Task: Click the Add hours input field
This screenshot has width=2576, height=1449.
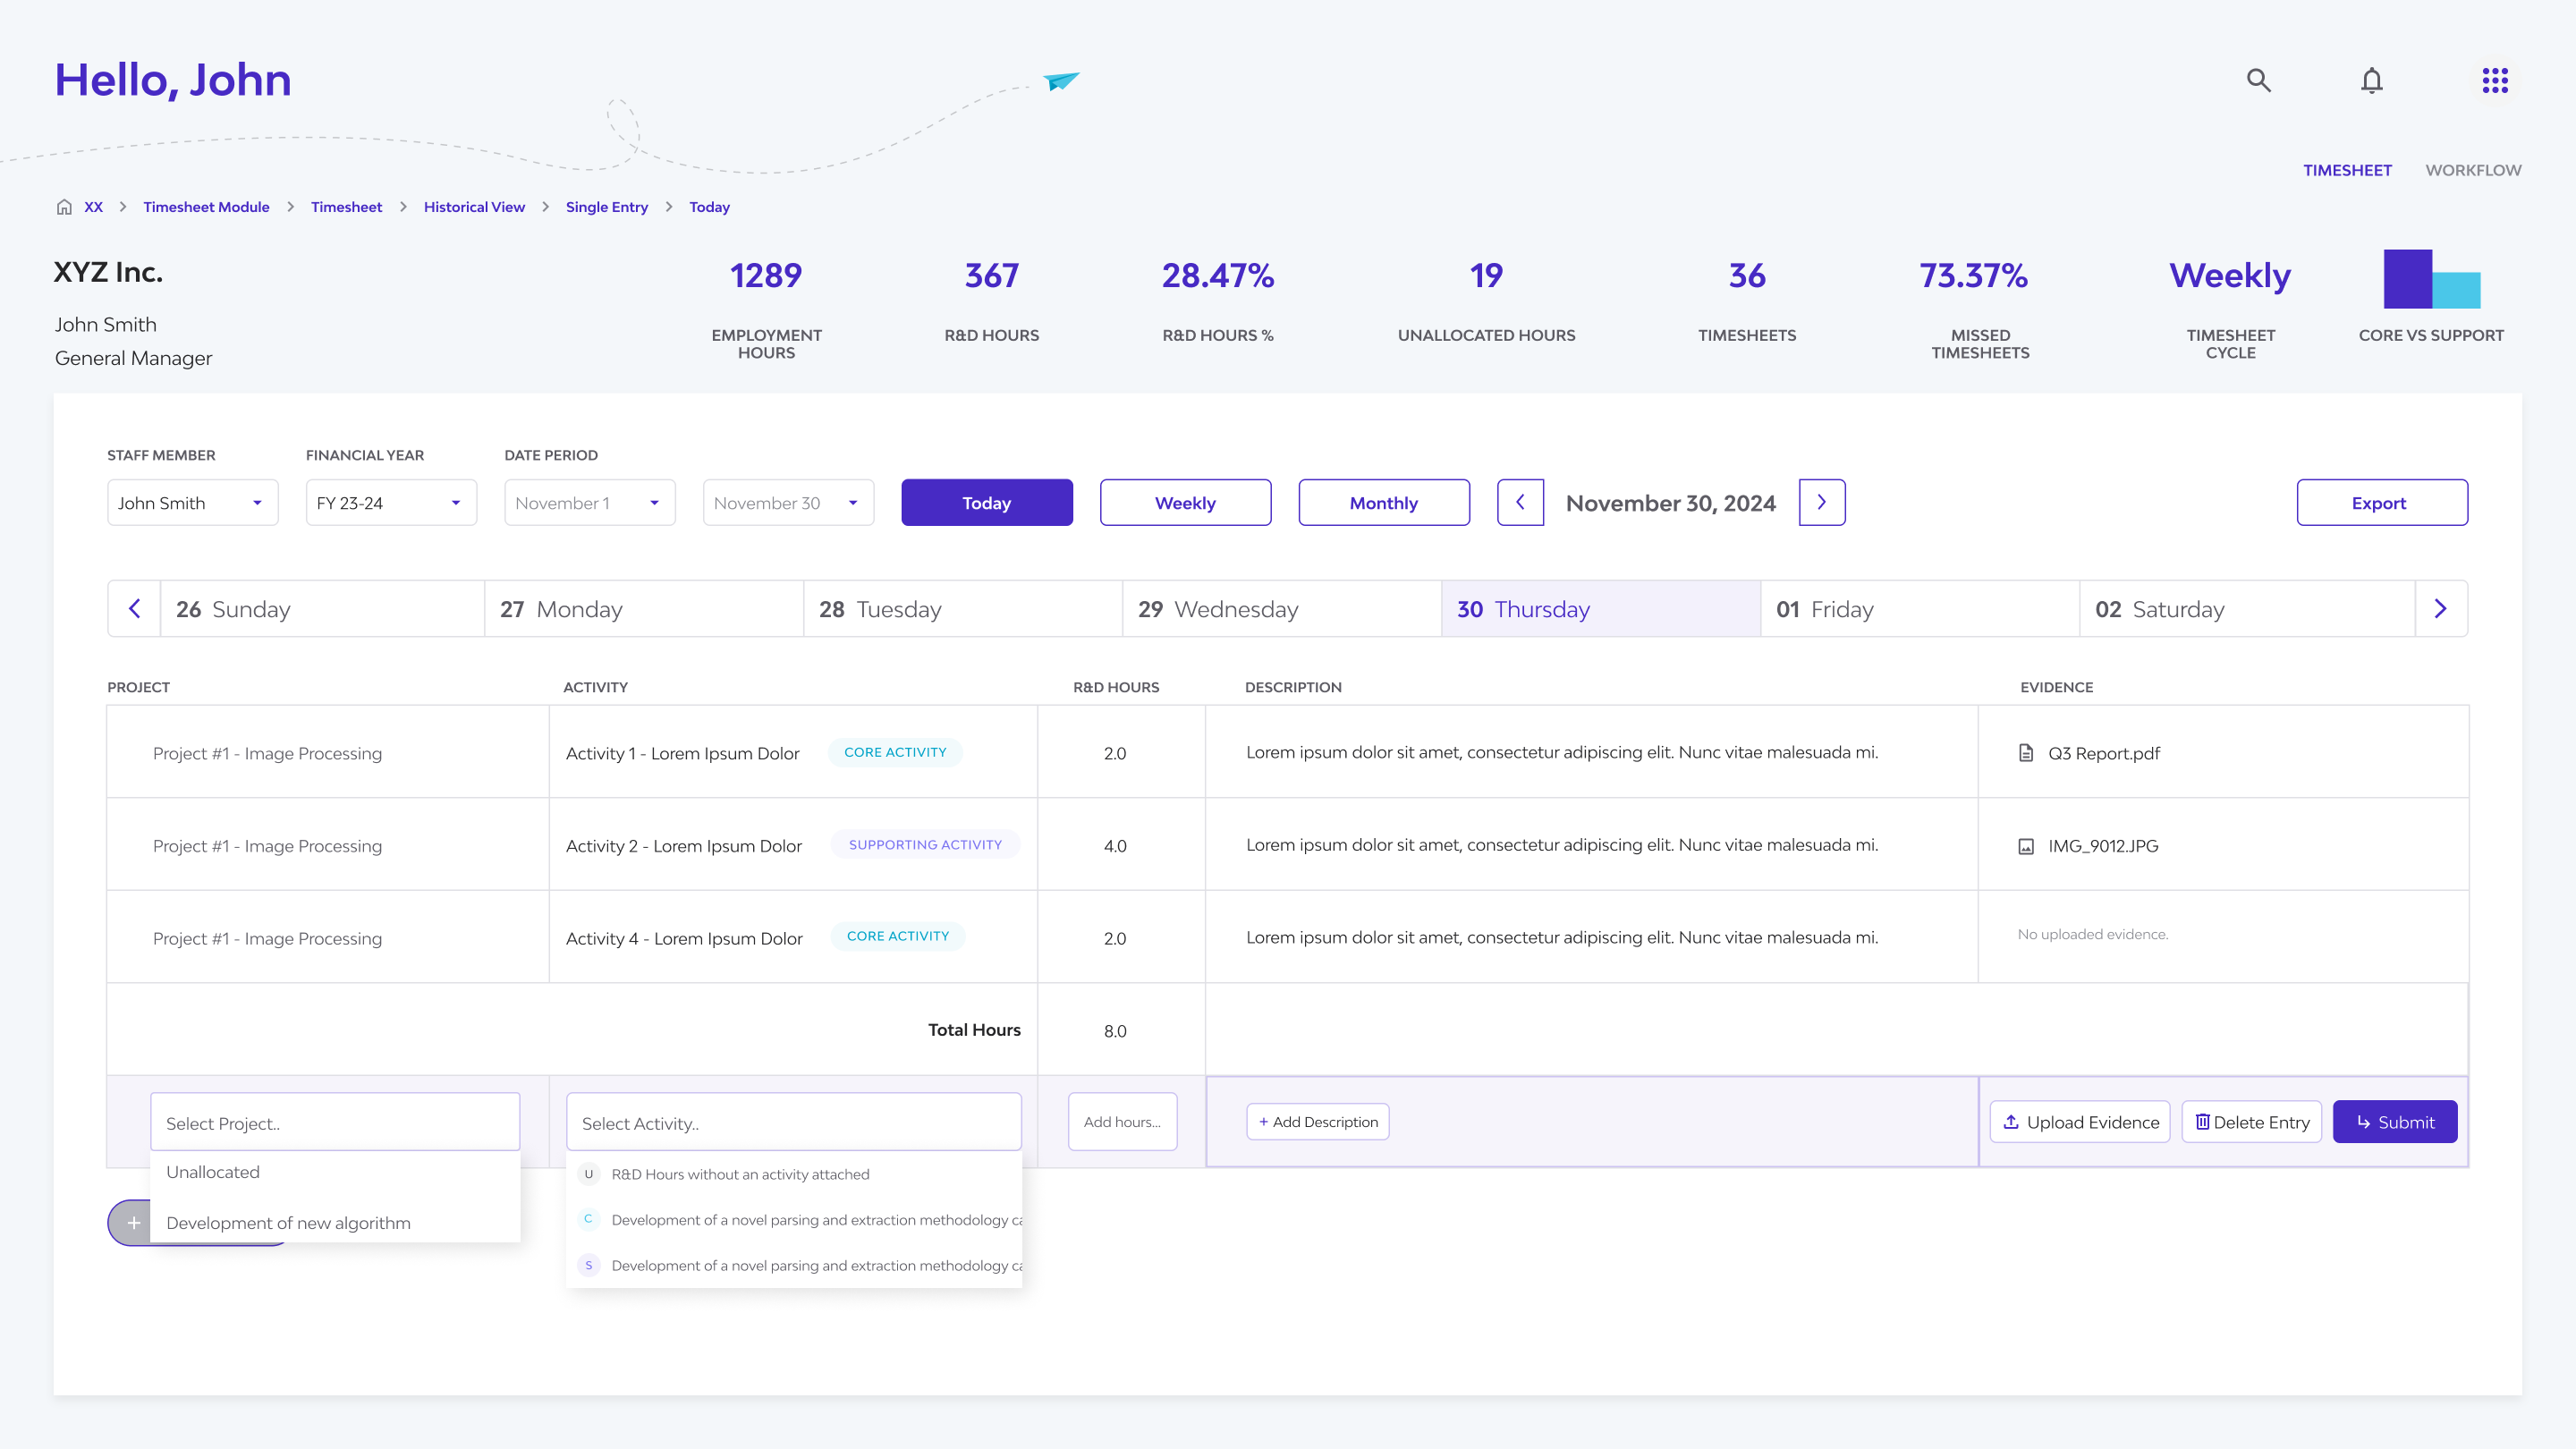Action: coord(1122,1121)
